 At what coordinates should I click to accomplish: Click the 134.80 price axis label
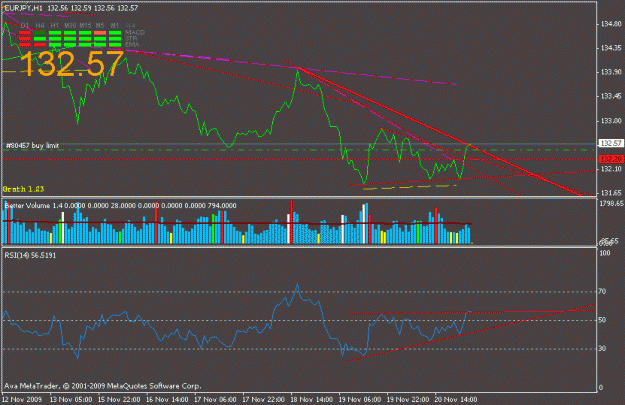point(611,24)
